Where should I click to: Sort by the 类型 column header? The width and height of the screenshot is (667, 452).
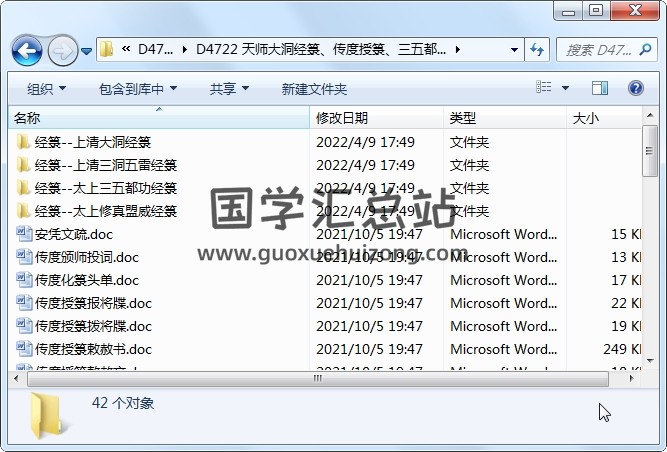click(505, 118)
